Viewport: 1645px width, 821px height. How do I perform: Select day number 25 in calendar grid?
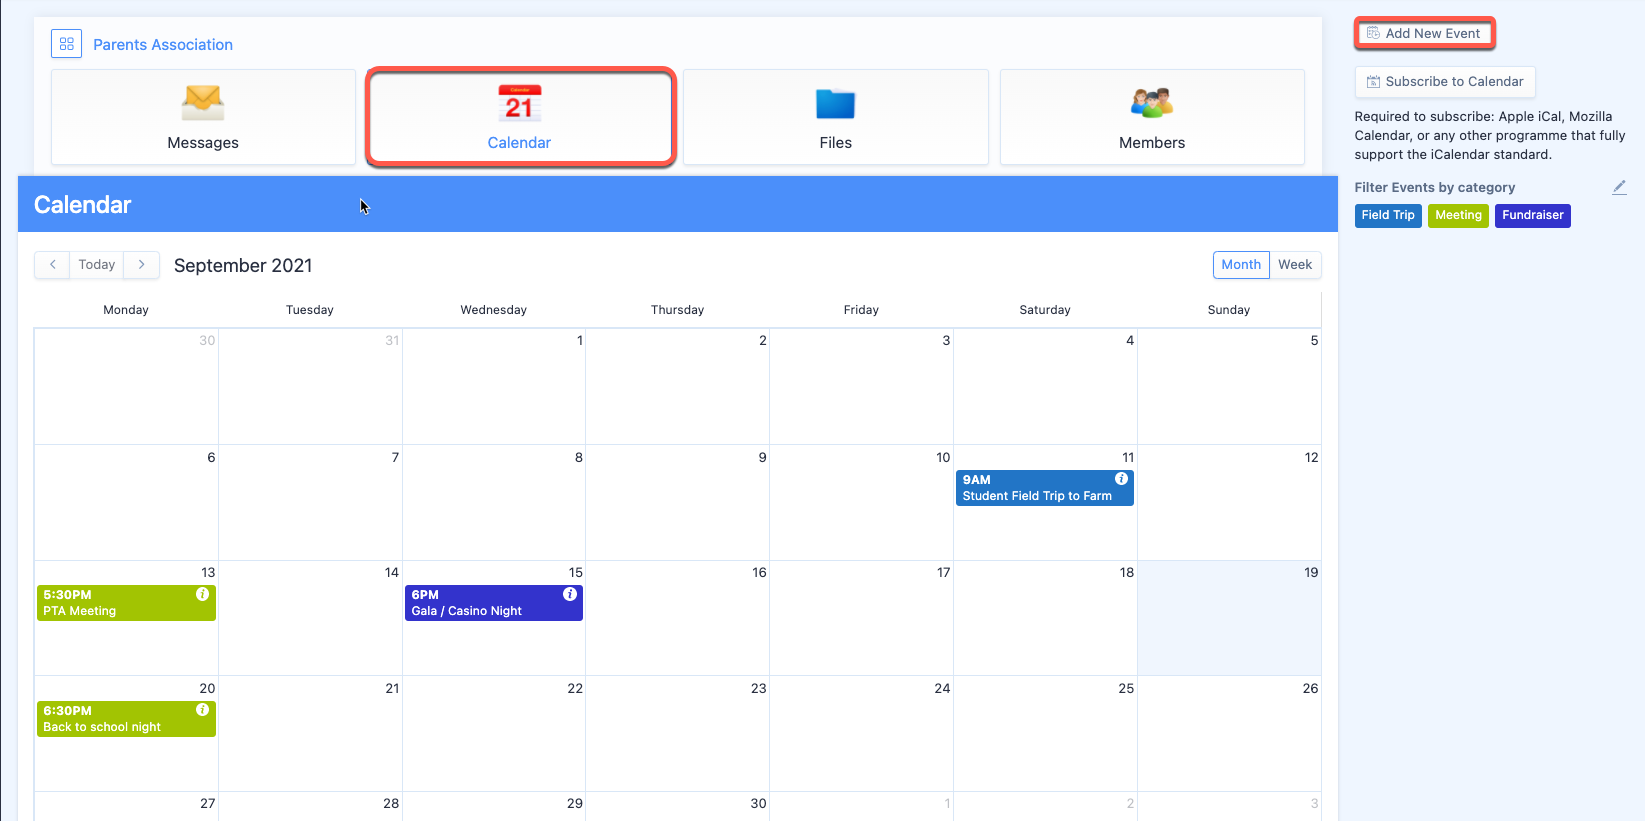1126,689
